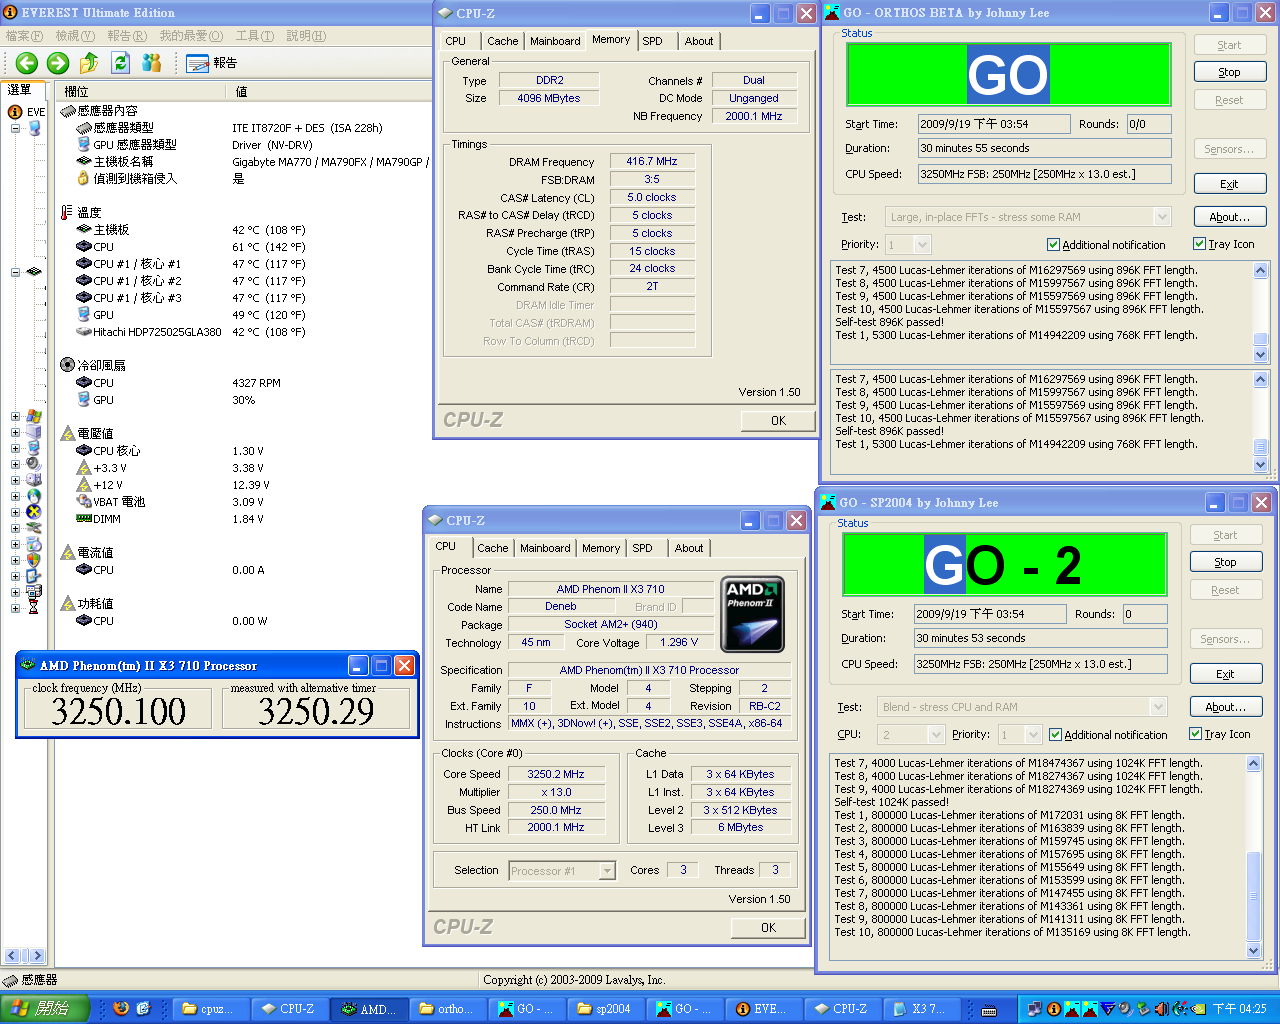Click the EVEREST tray icon in system tray

1053,1009
